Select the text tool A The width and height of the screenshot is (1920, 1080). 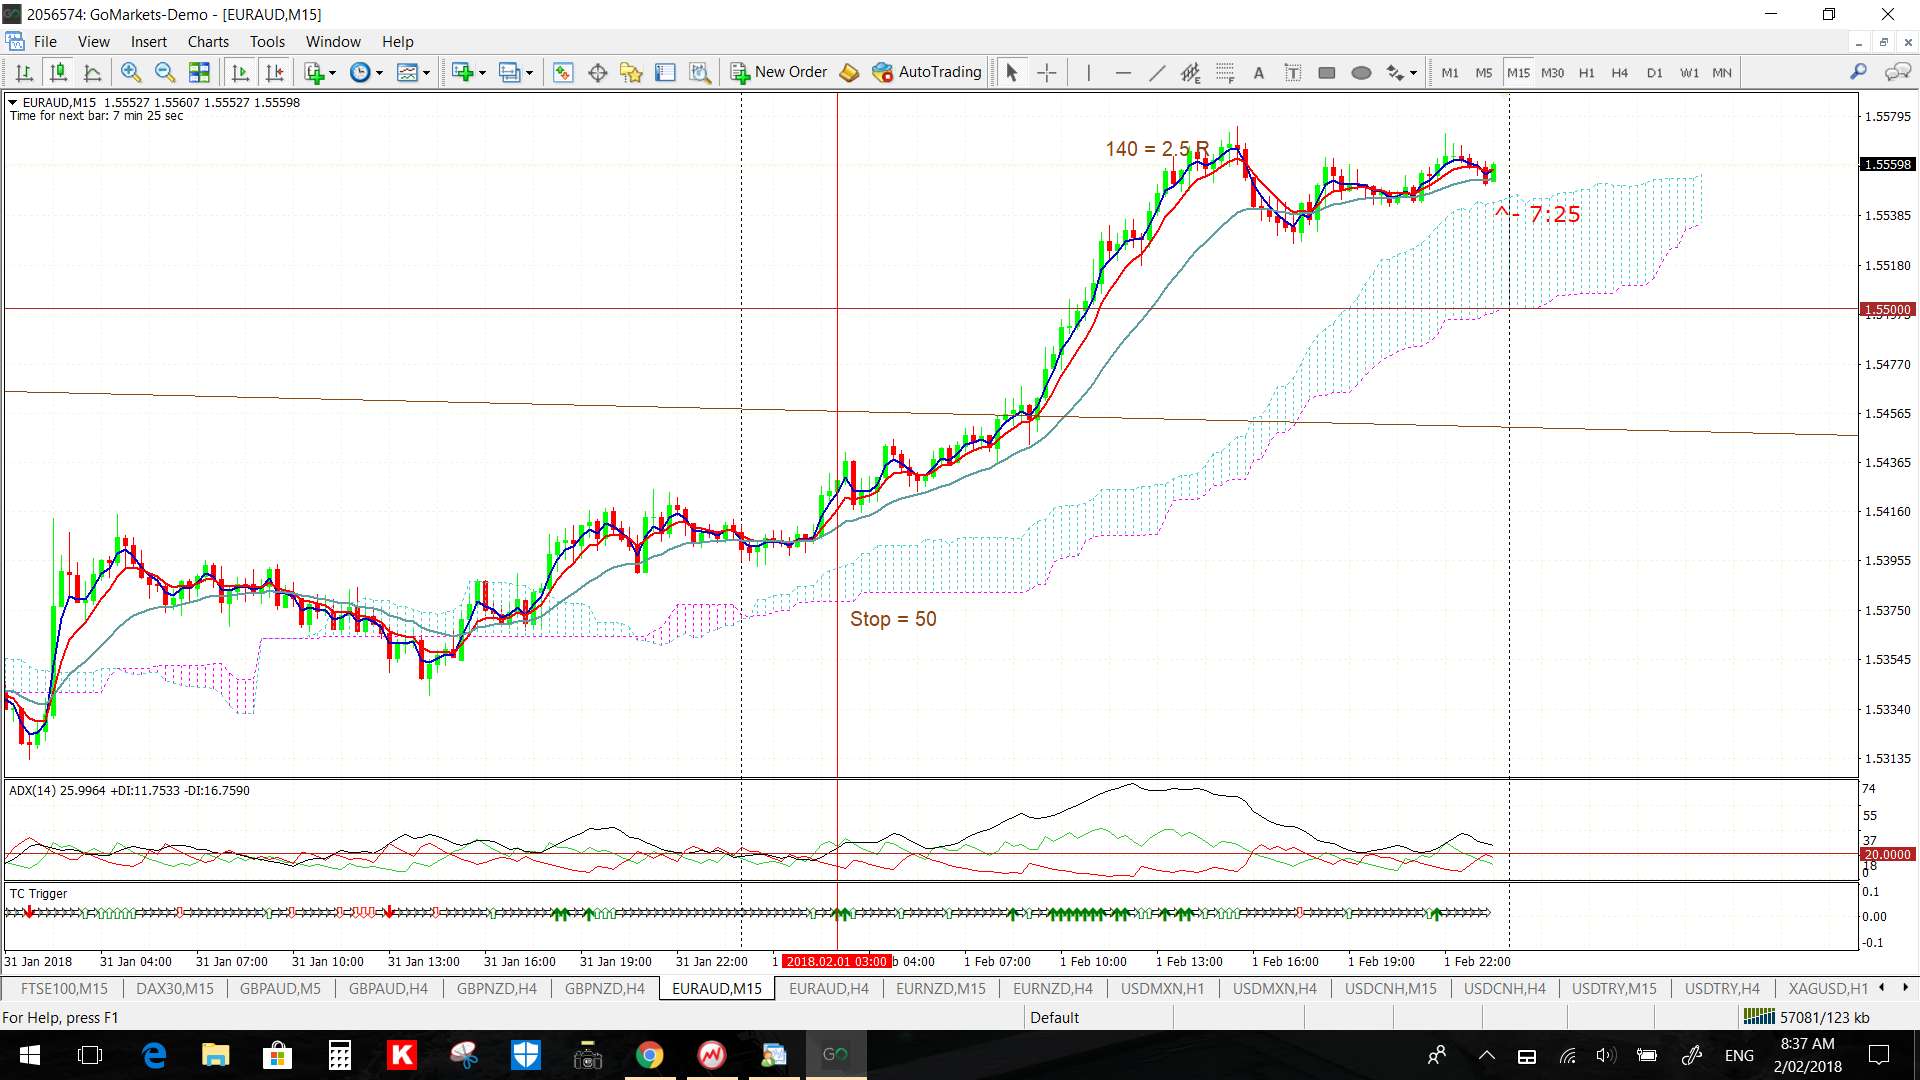pos(1259,72)
